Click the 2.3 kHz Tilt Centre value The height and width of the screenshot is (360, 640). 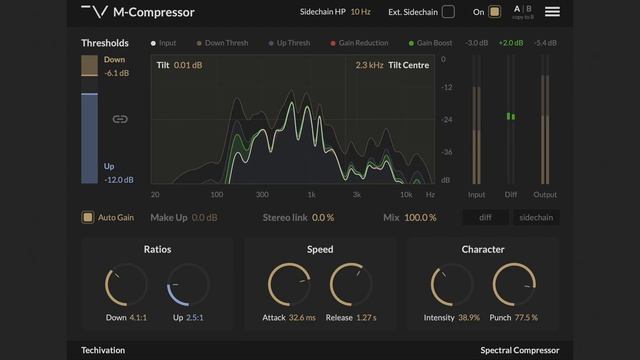(x=369, y=65)
